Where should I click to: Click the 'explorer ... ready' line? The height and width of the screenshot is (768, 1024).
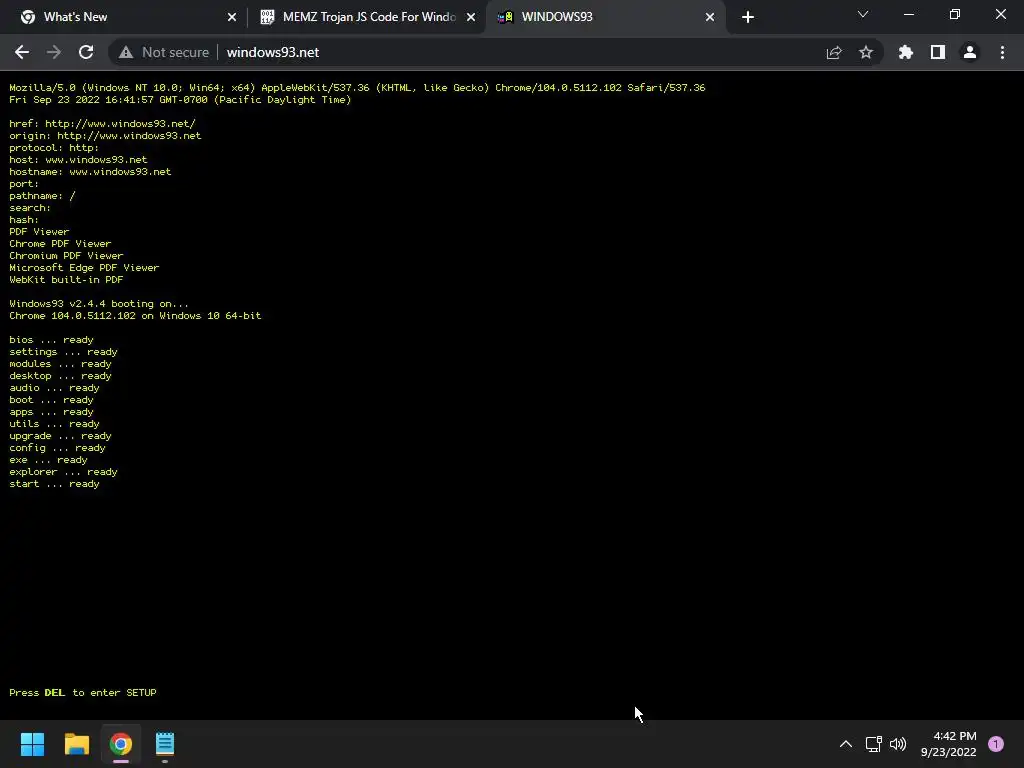tap(63, 472)
